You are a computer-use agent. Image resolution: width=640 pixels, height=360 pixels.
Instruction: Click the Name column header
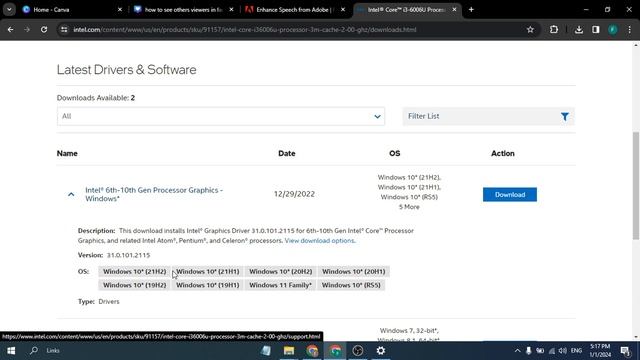pyautogui.click(x=67, y=153)
